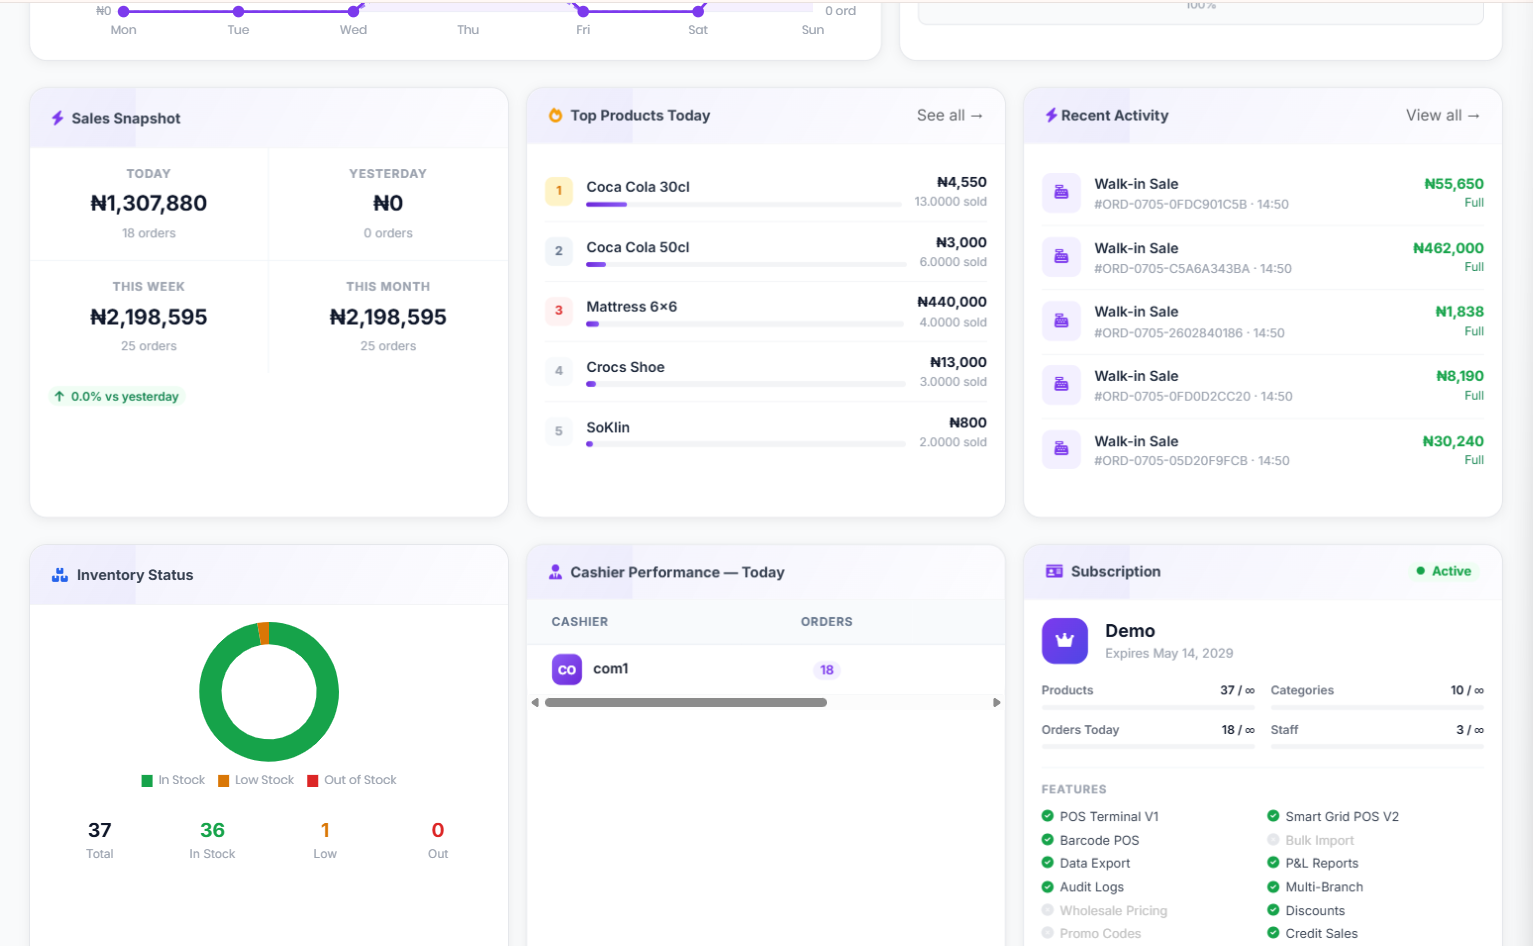Click the Sales Snapshot lightning bolt icon
Image resolution: width=1533 pixels, height=946 pixels.
tap(58, 118)
